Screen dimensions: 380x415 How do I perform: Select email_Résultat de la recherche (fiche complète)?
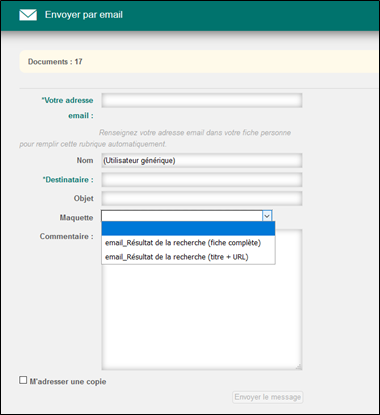click(x=188, y=243)
